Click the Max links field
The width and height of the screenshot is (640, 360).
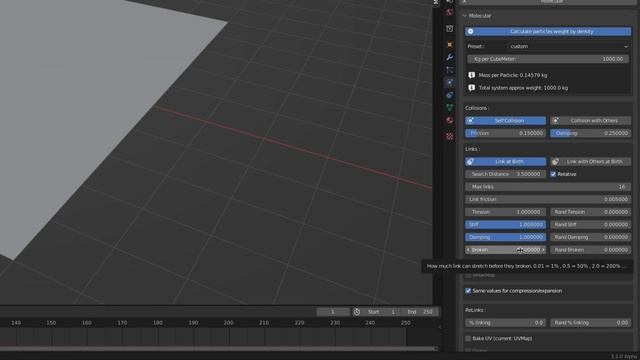pyautogui.click(x=548, y=187)
